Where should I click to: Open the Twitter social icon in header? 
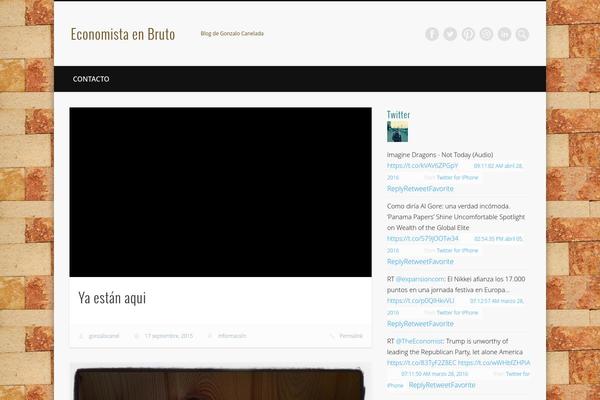tap(450, 34)
